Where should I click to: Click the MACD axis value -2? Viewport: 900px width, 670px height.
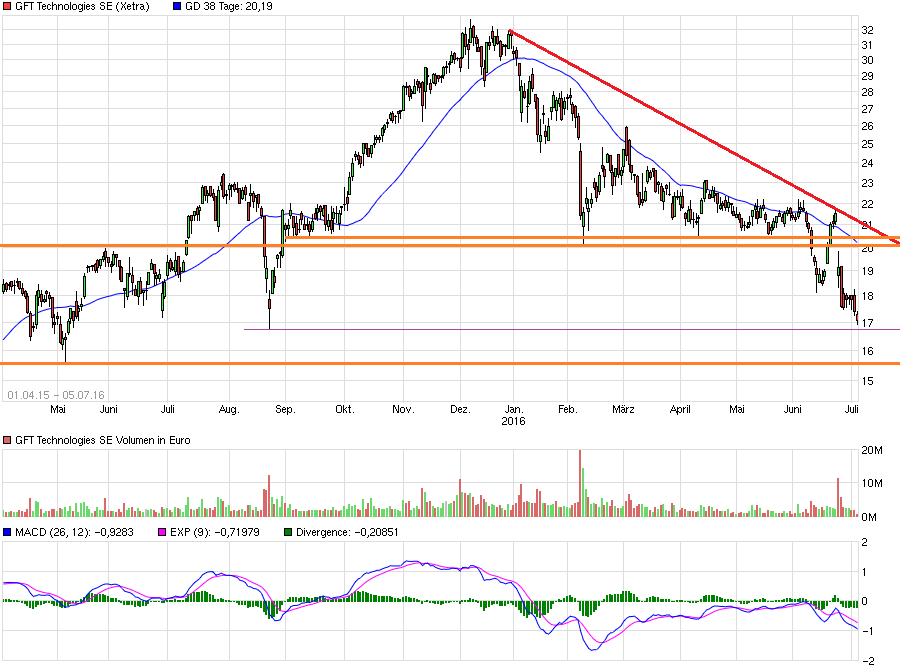click(x=868, y=661)
